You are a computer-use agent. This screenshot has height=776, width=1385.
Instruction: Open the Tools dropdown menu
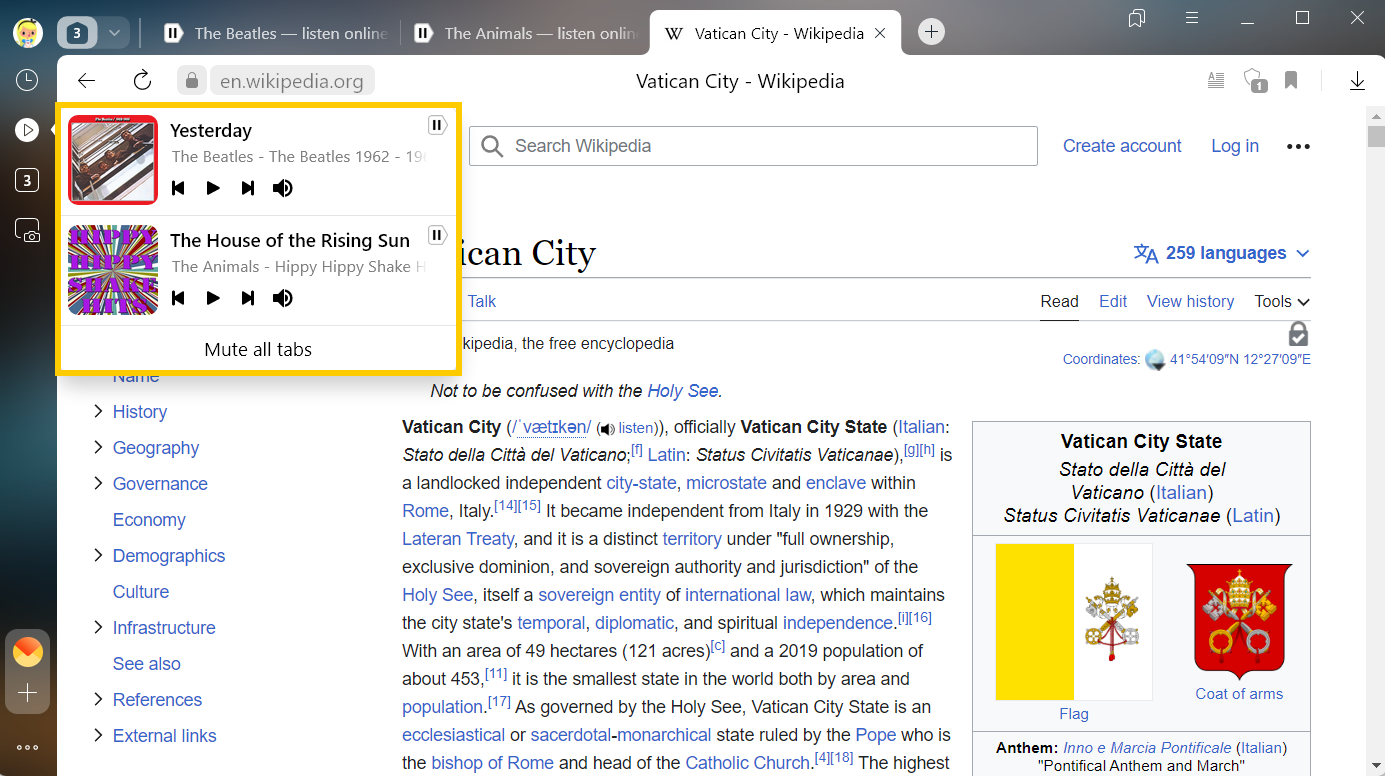pos(1282,301)
